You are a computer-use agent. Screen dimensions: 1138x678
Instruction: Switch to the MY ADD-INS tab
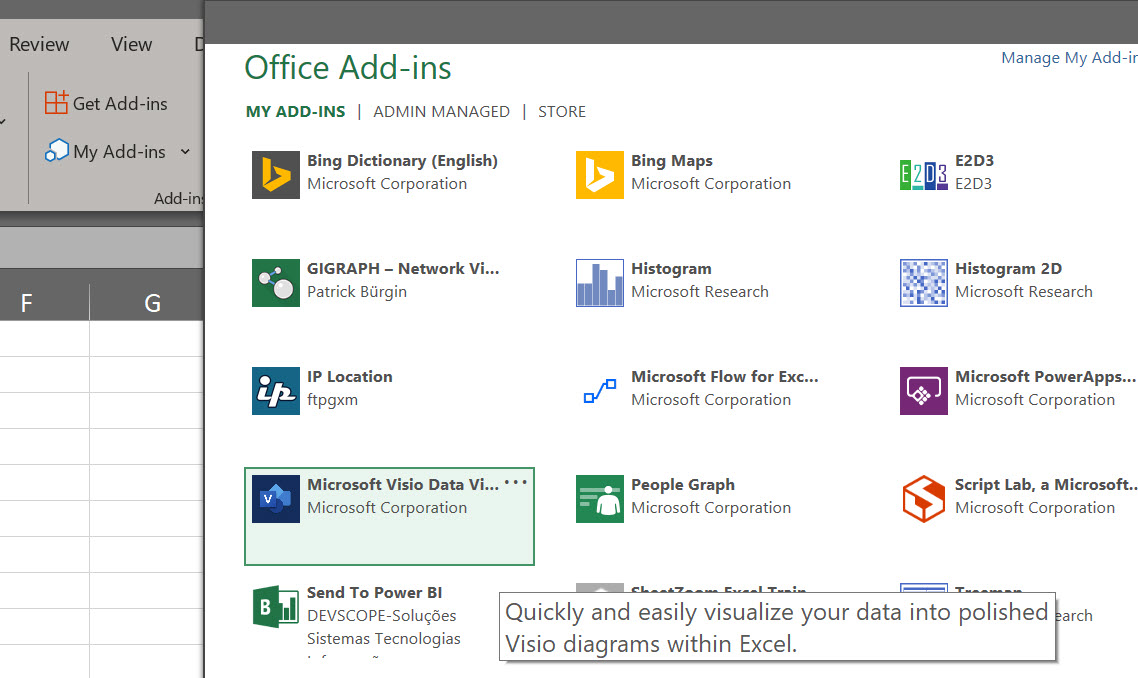tap(295, 112)
